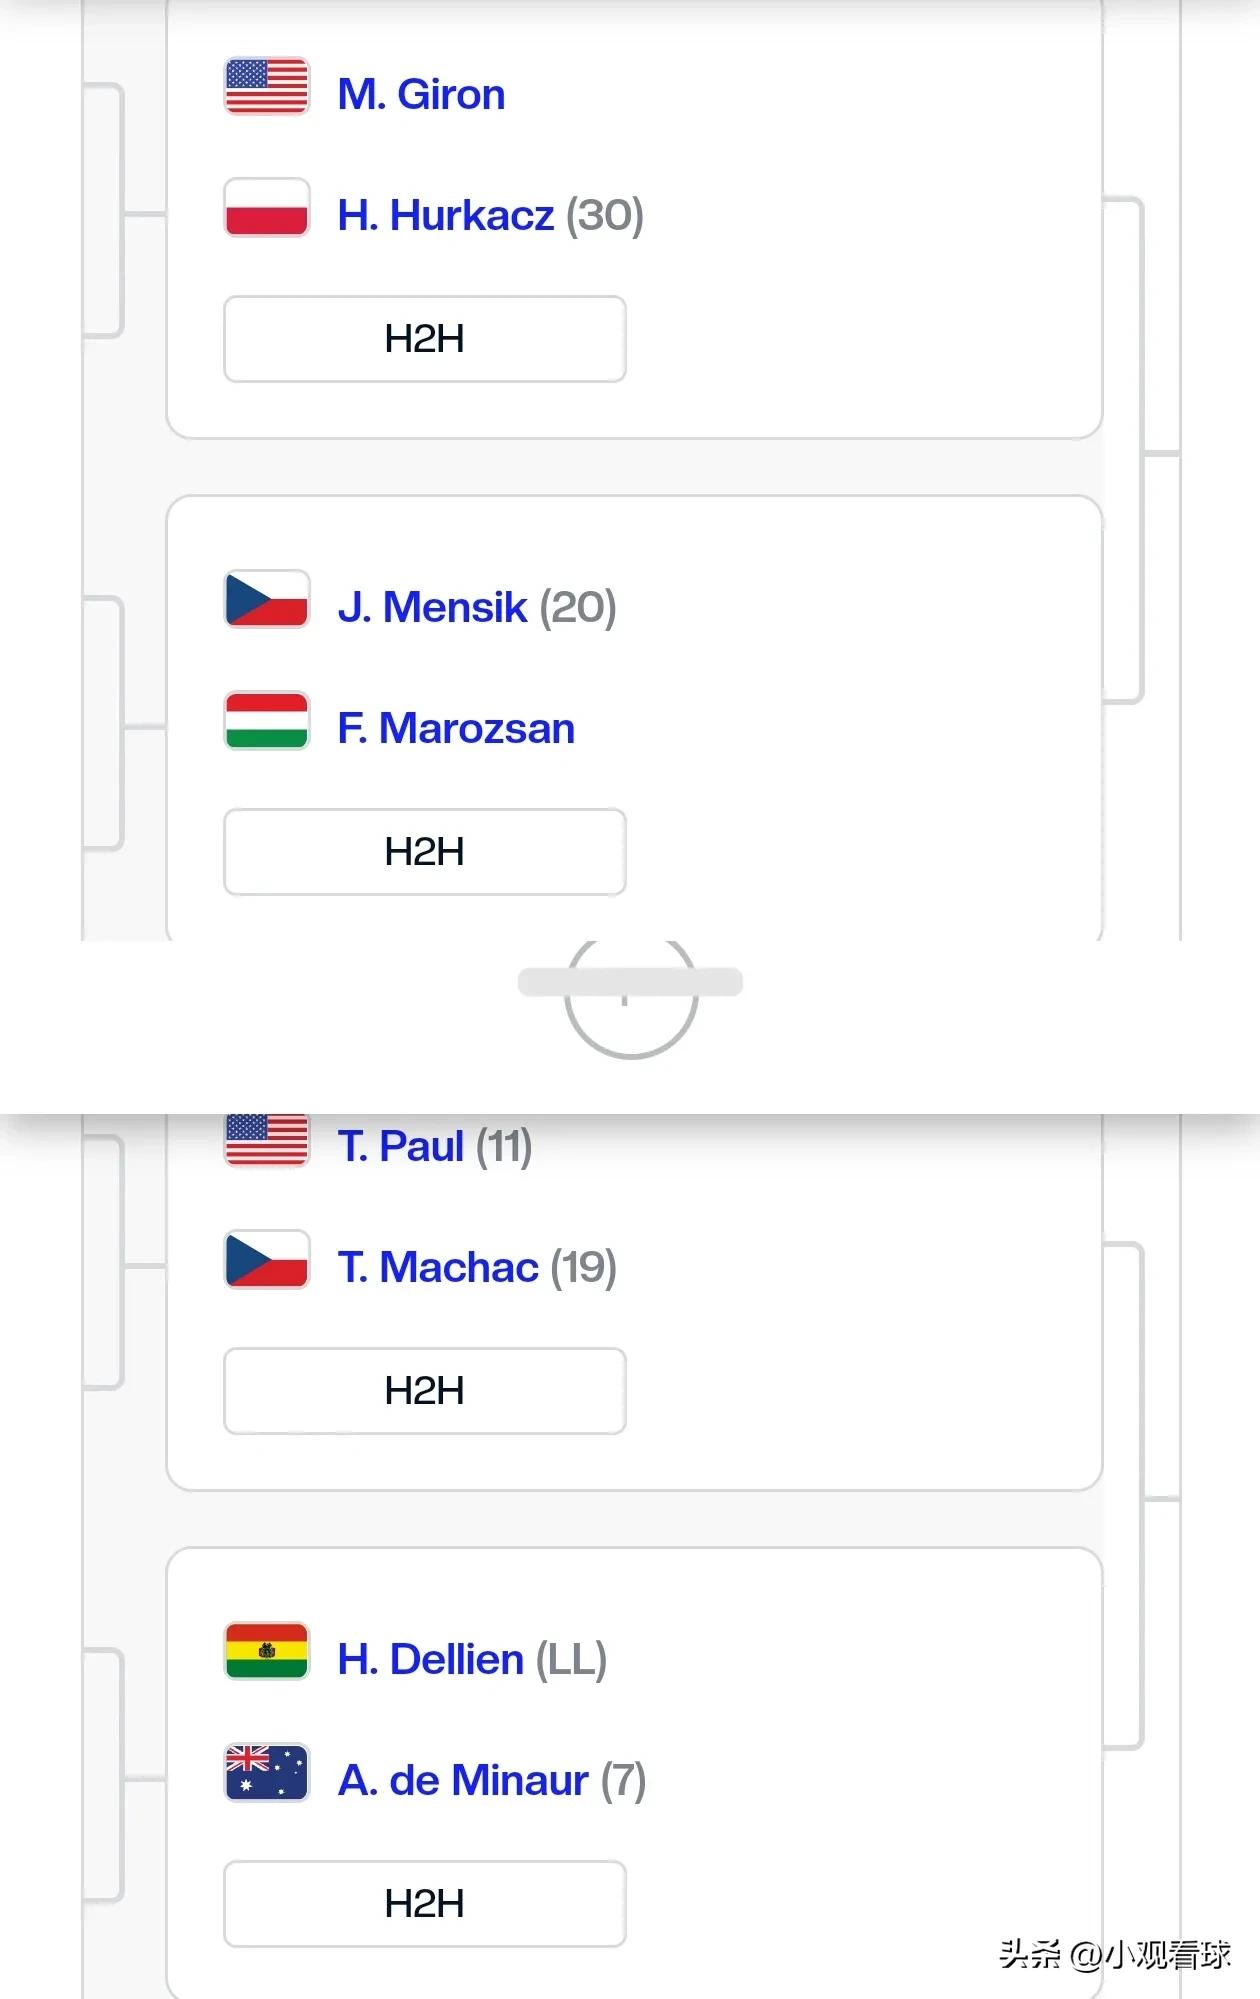Open F. Marozsan player profile
This screenshot has height=1999, width=1260.
coord(456,728)
